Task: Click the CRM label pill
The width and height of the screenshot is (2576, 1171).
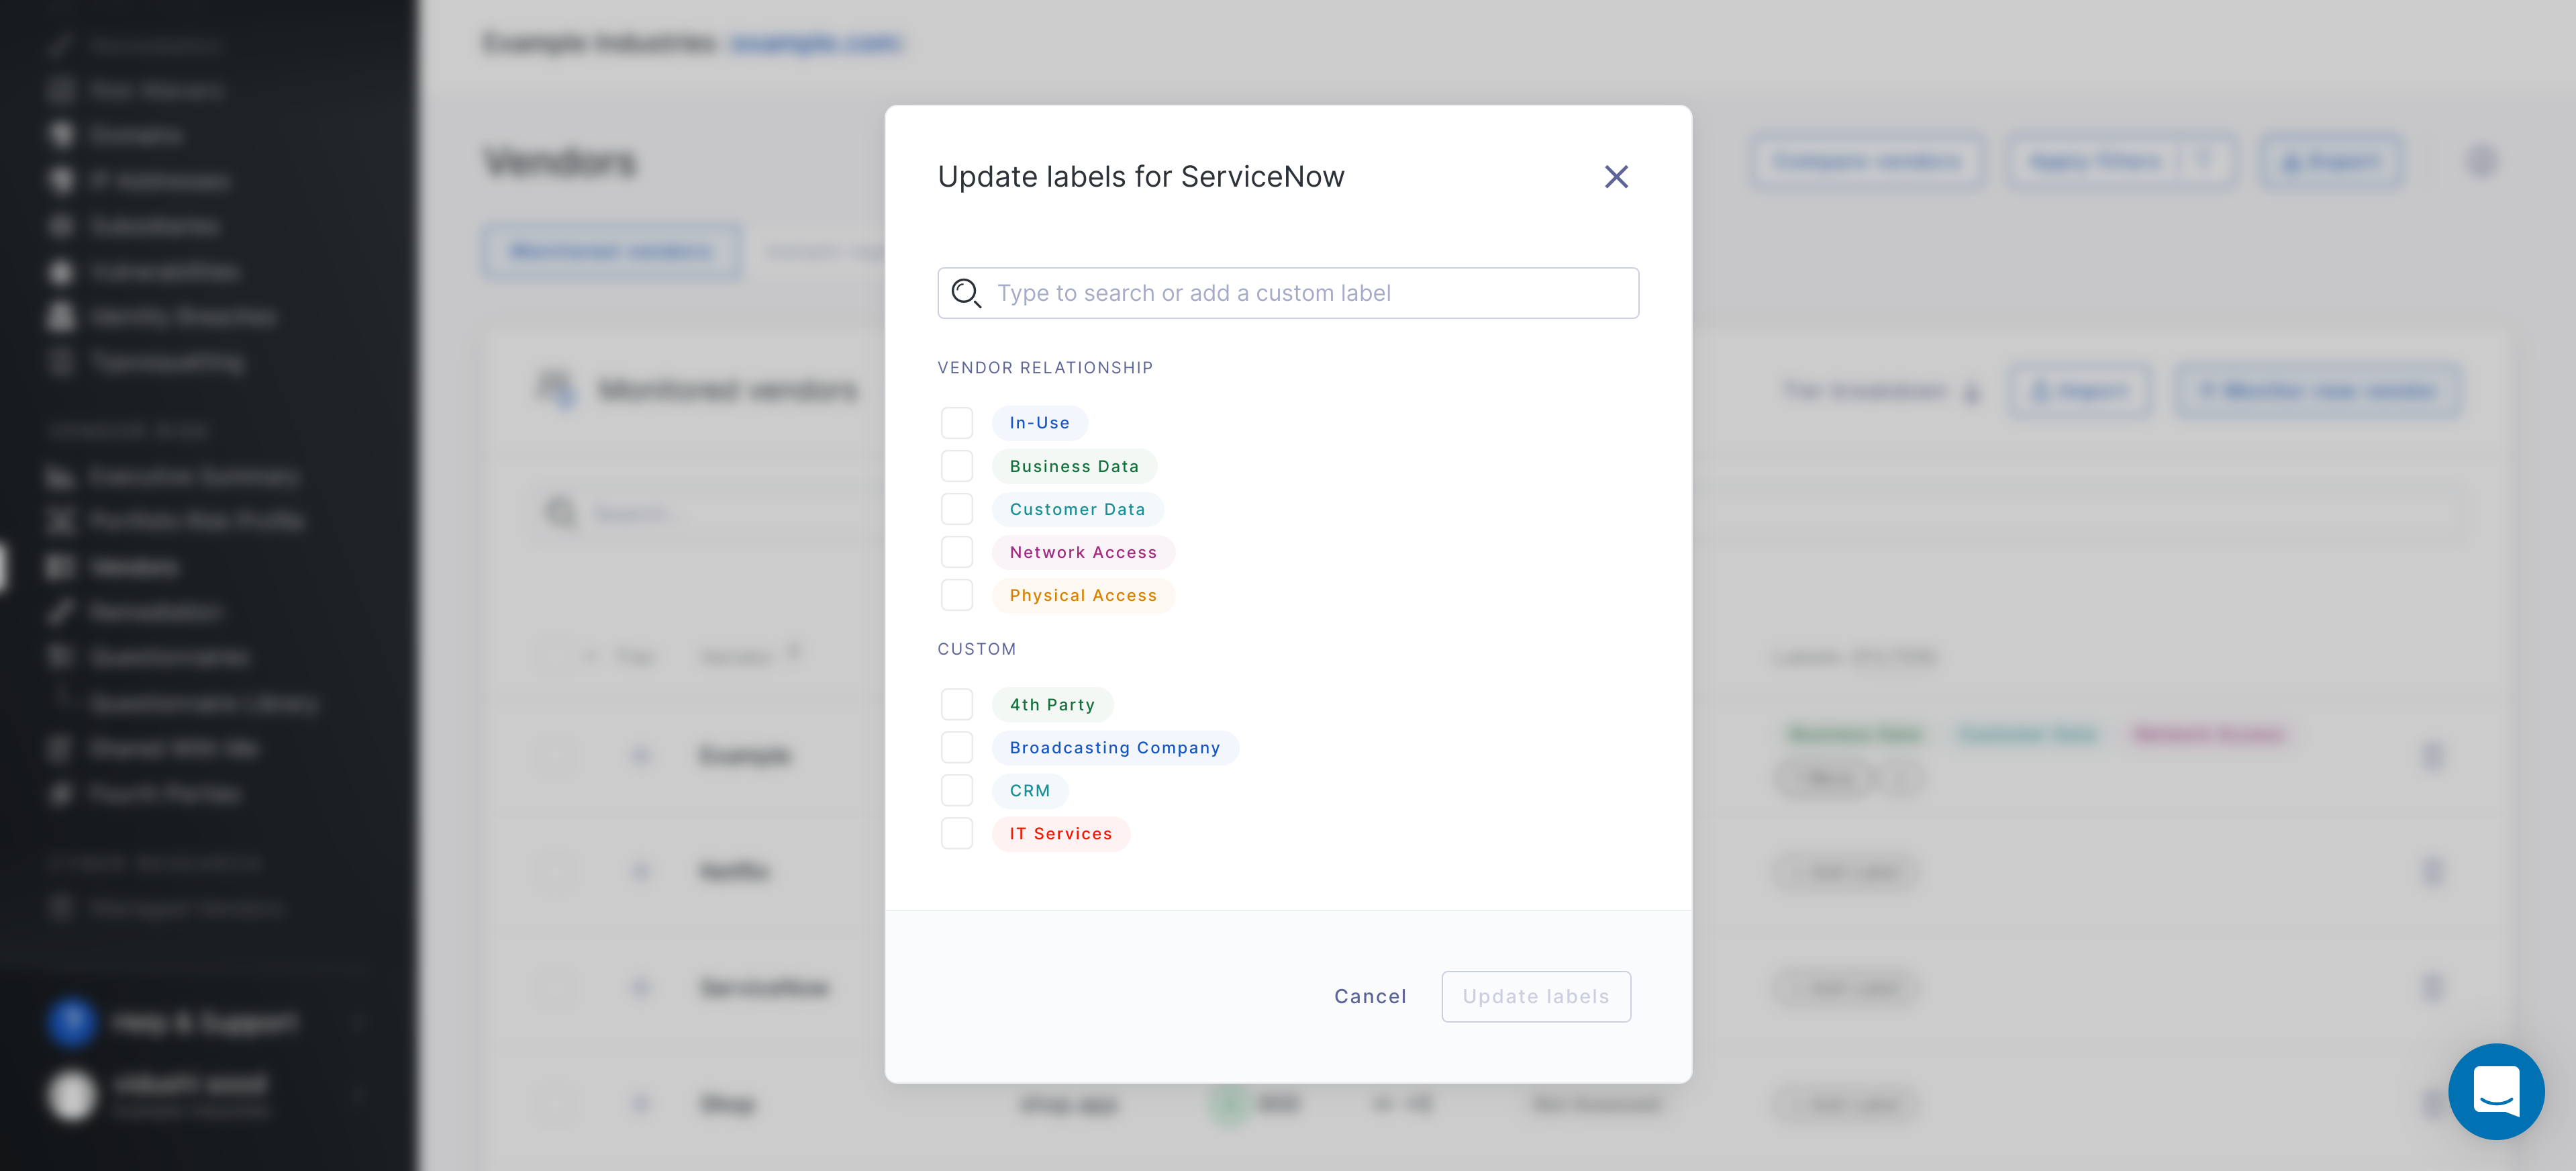Action: [1030, 791]
